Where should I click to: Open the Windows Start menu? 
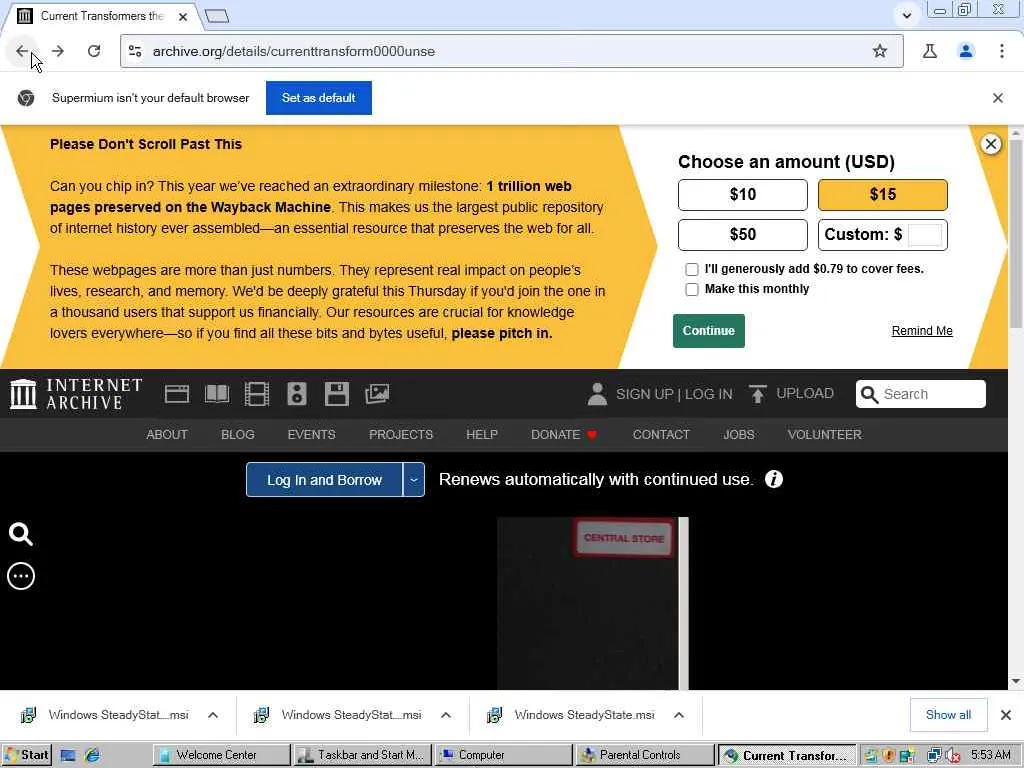tap(26, 755)
